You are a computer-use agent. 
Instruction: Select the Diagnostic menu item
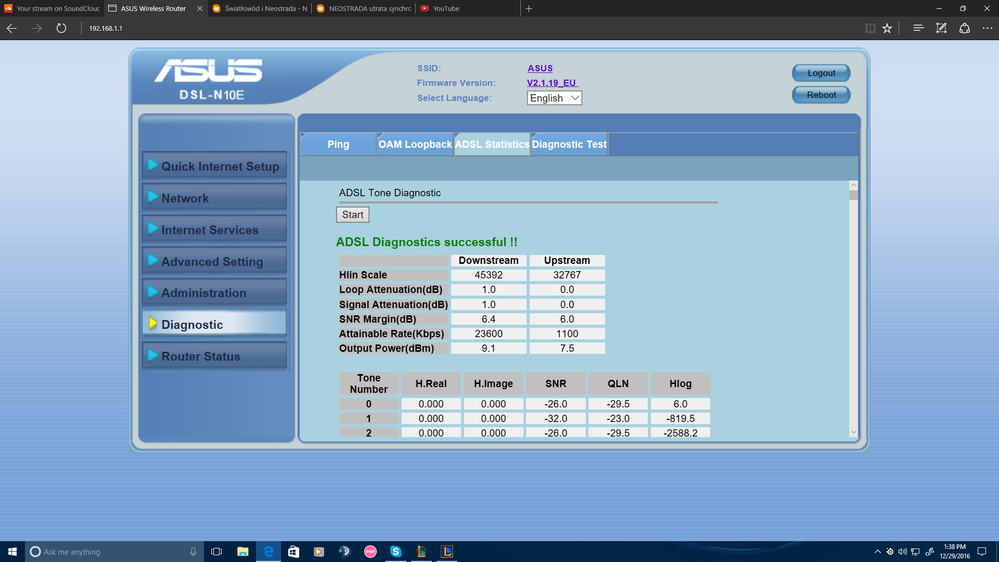[x=215, y=324]
